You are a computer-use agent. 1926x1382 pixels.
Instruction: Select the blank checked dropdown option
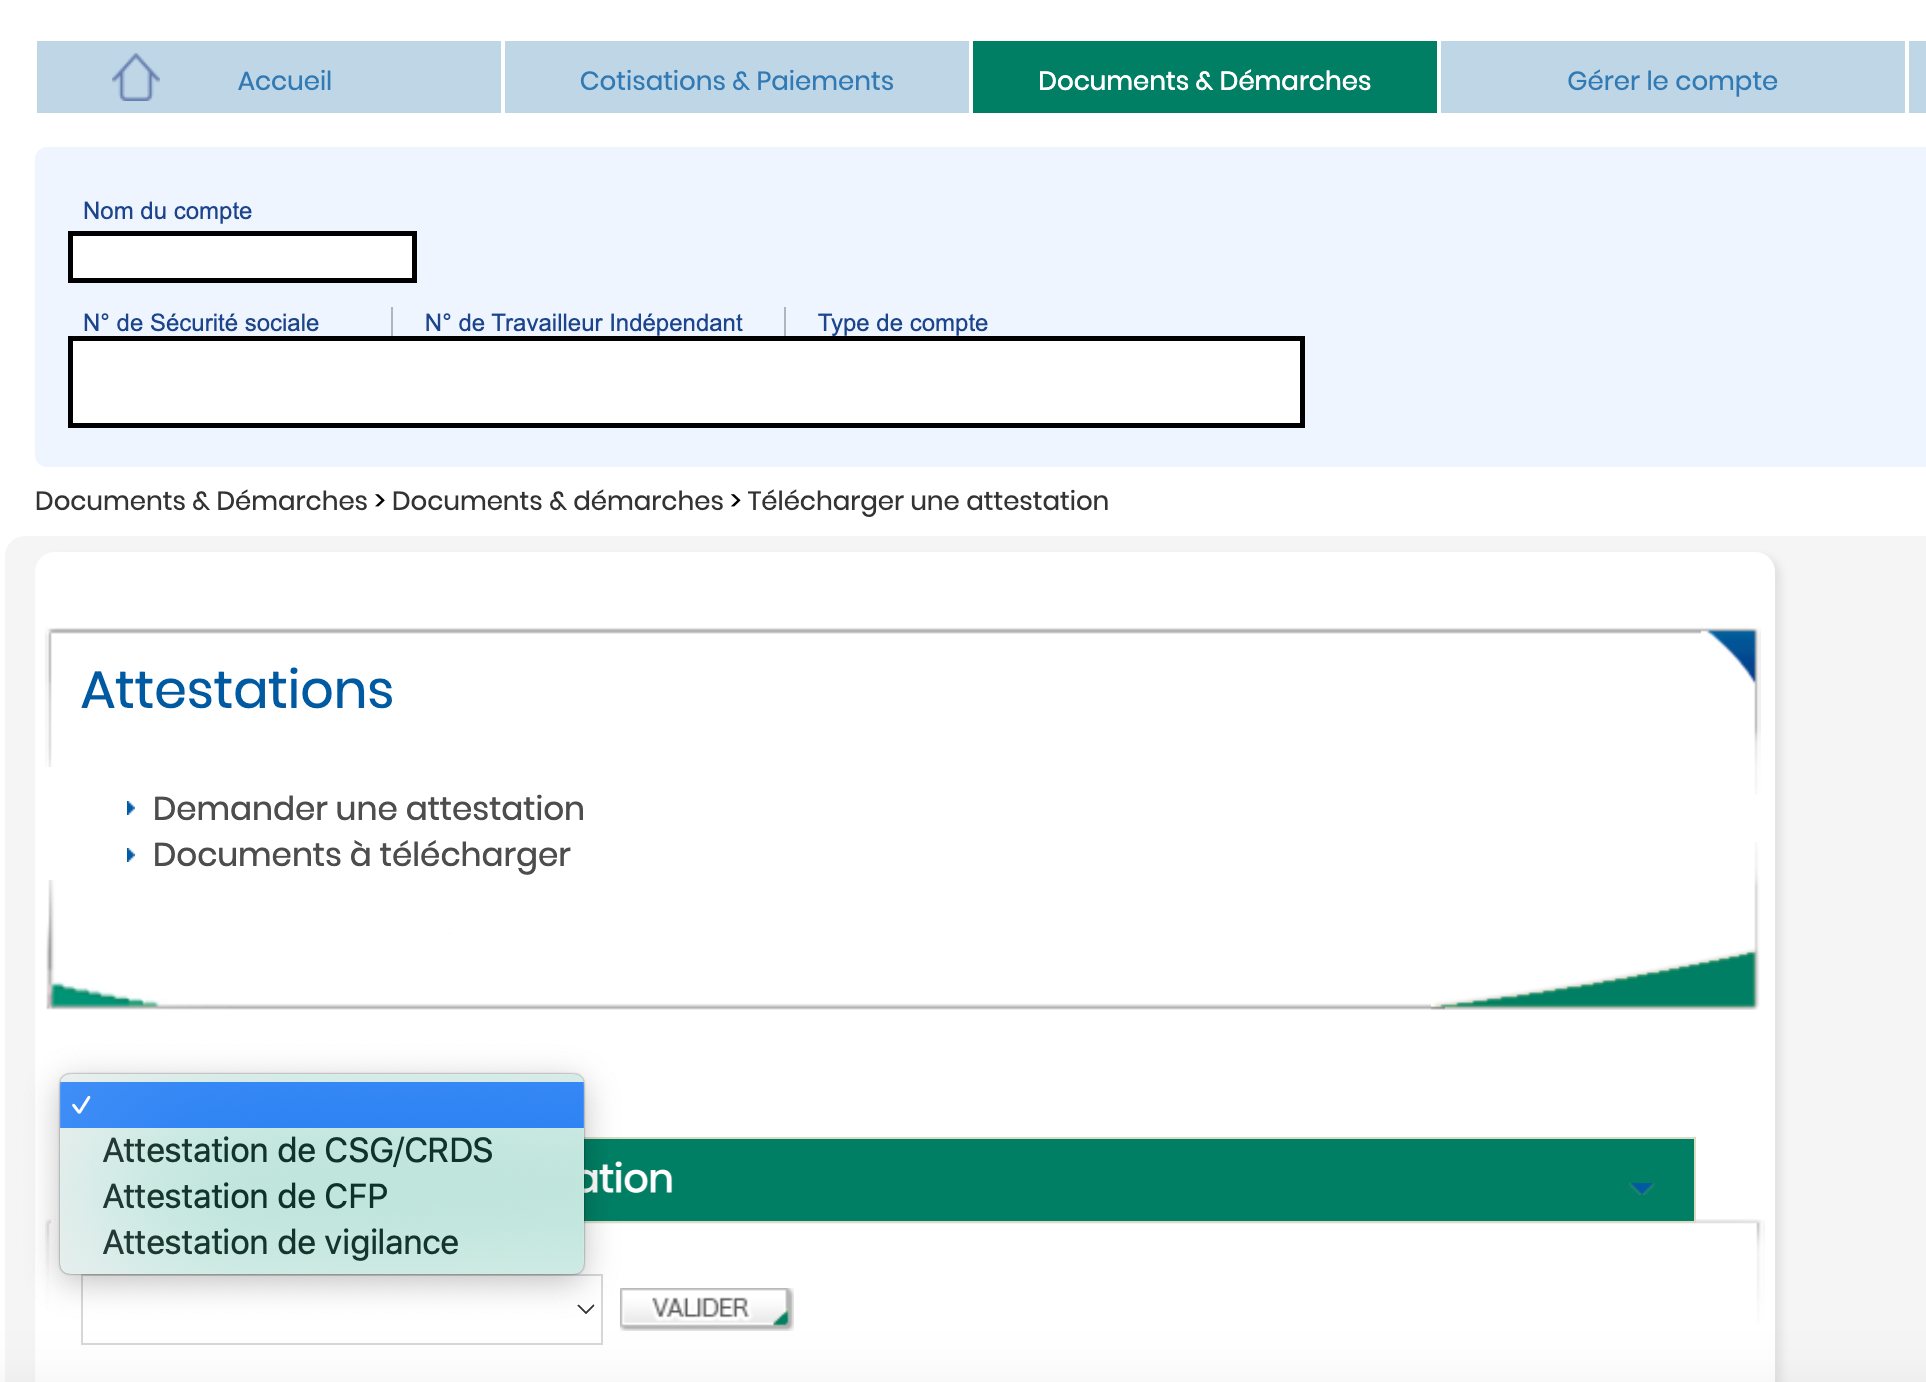(x=322, y=1105)
